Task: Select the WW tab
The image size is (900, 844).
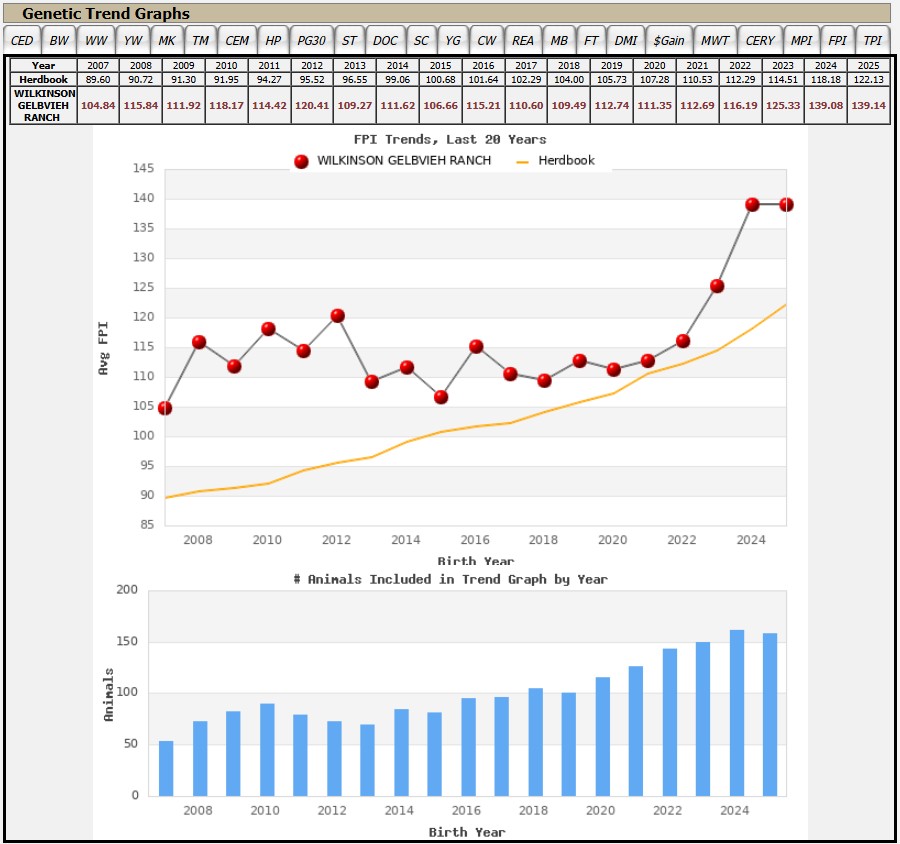Action: (96, 40)
